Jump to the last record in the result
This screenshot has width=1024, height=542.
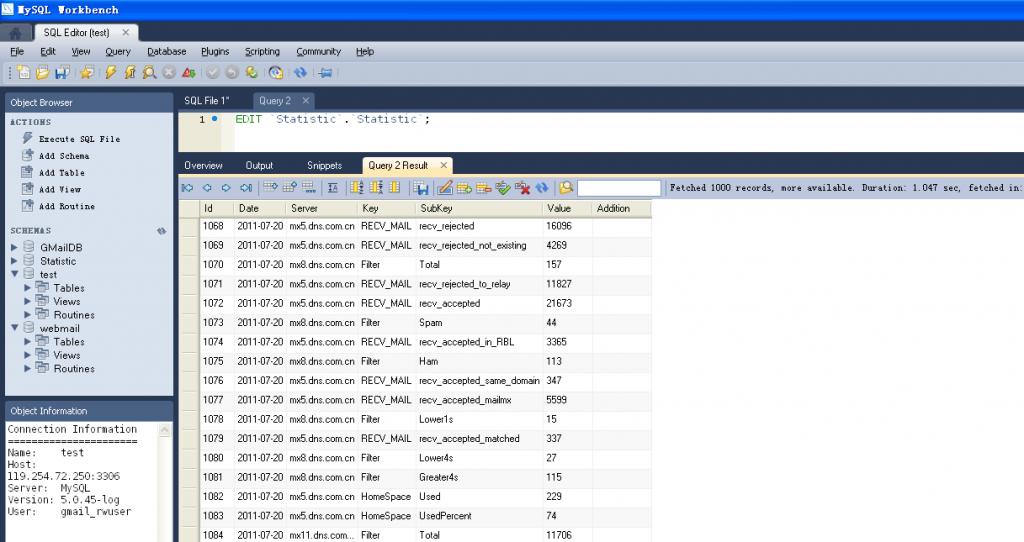pyautogui.click(x=246, y=188)
